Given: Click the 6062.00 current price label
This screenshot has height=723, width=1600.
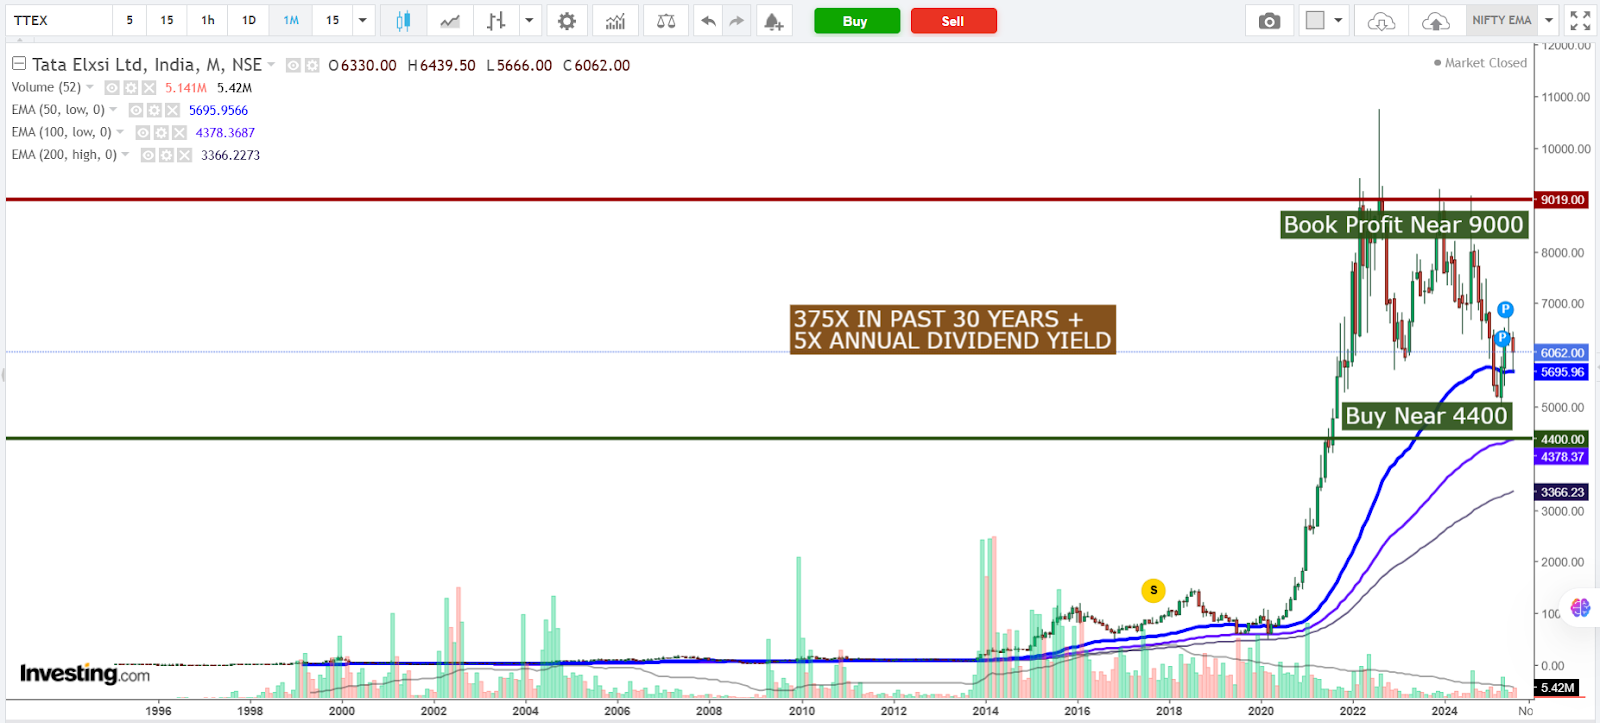Looking at the screenshot, I should point(1562,353).
